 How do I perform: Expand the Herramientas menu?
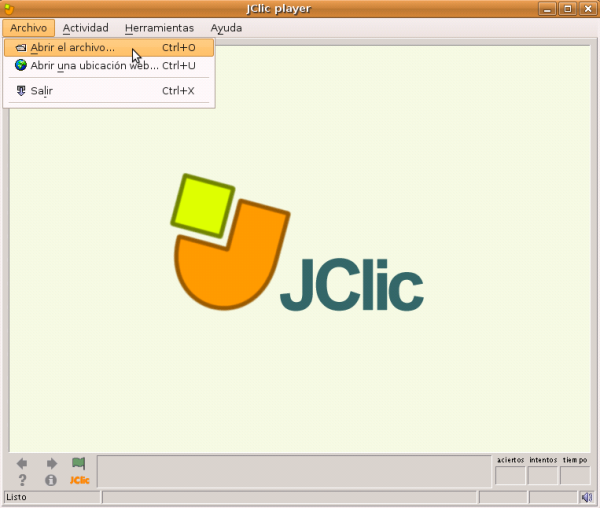[159, 28]
